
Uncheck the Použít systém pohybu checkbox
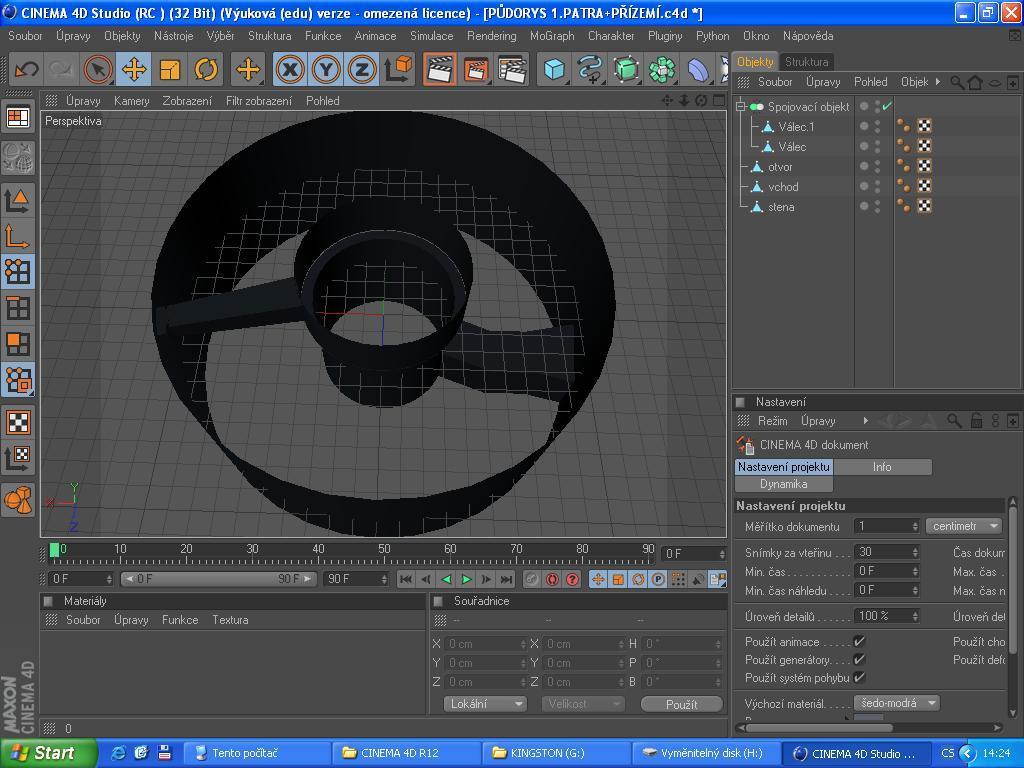pos(859,677)
